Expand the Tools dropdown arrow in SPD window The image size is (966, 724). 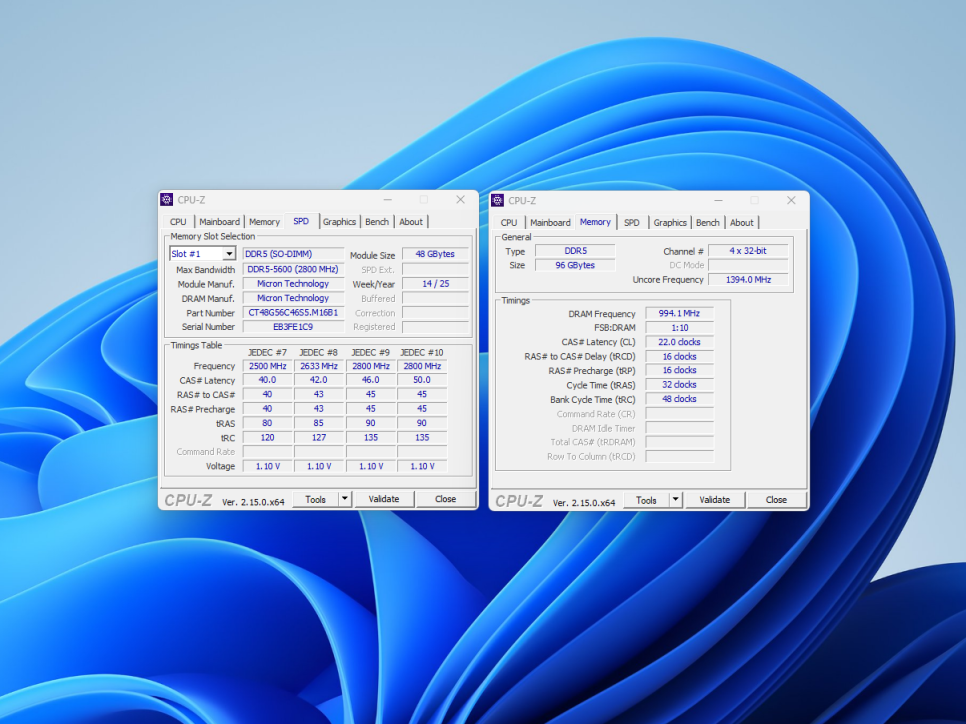(x=345, y=498)
